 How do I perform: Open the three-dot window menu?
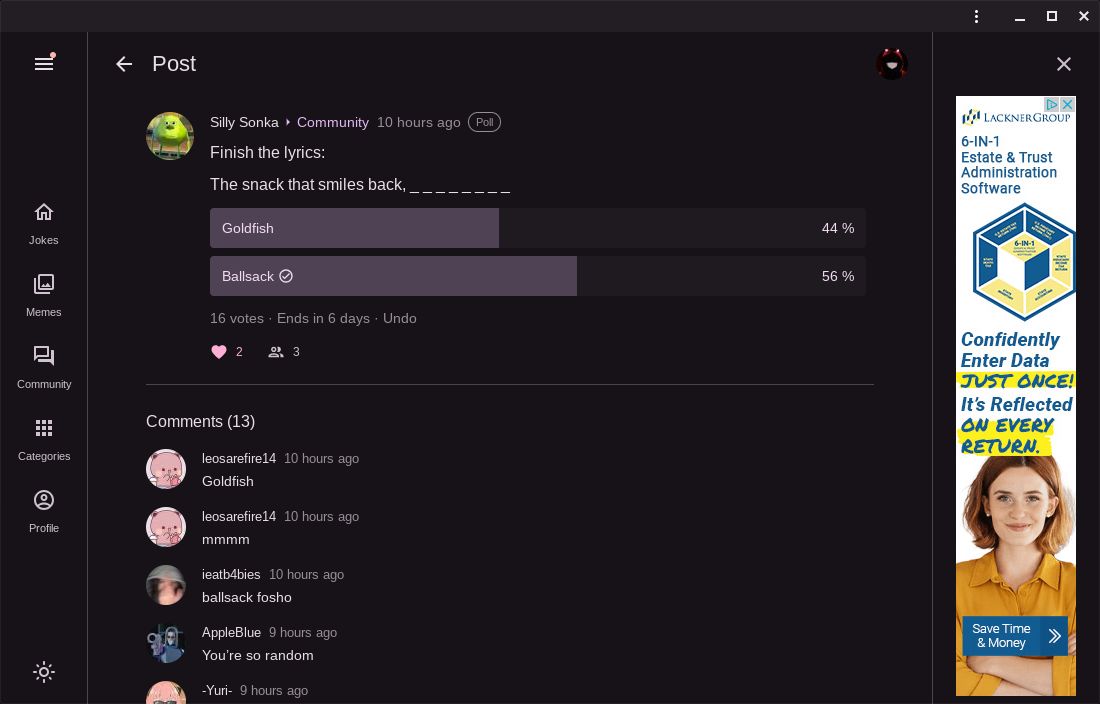pos(977,16)
